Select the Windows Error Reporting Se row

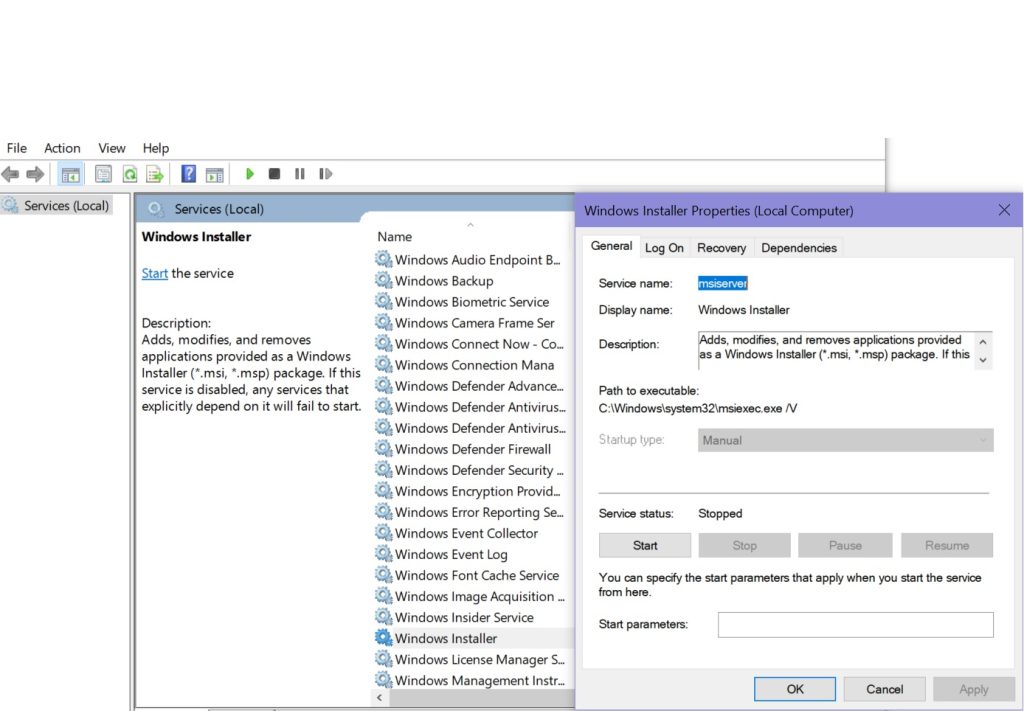click(x=479, y=512)
